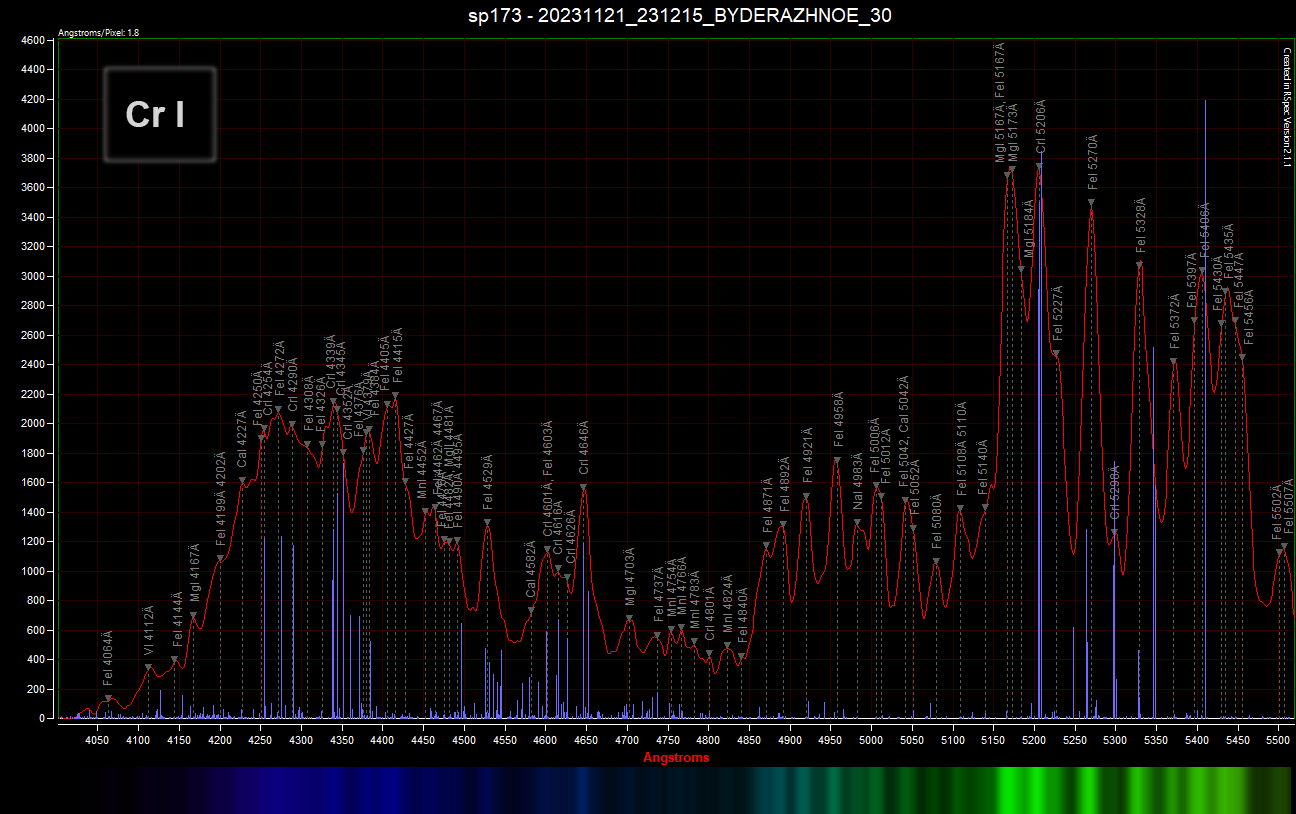Click the red 'Angstroms' x-axis label
The image size is (1296, 814).
[x=676, y=757]
